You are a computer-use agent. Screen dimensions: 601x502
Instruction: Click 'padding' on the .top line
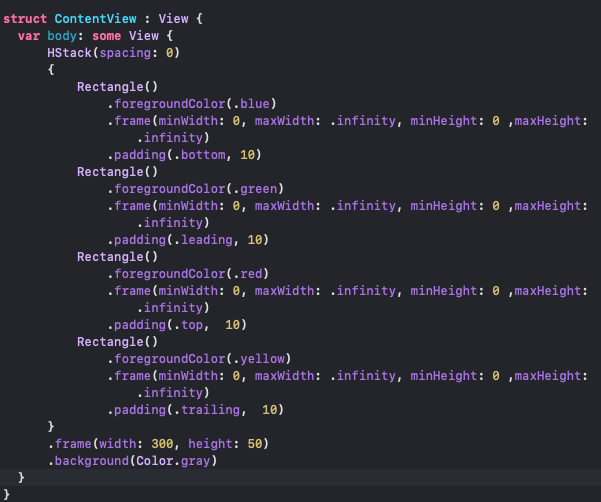[140, 325]
